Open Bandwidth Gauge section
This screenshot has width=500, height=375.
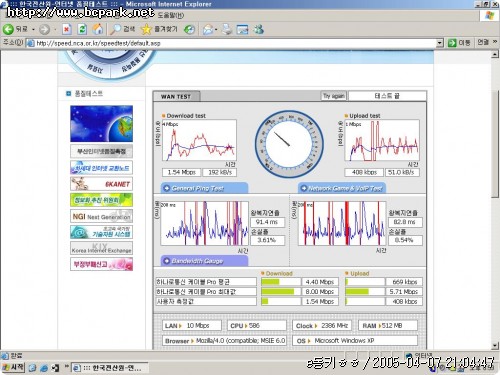pyautogui.click(x=204, y=261)
